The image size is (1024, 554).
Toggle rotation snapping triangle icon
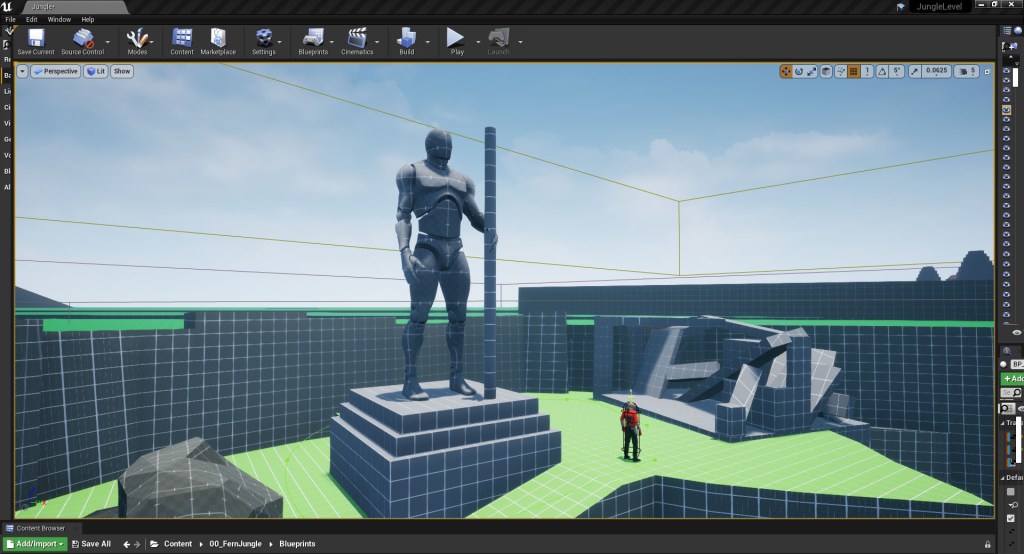coord(882,71)
